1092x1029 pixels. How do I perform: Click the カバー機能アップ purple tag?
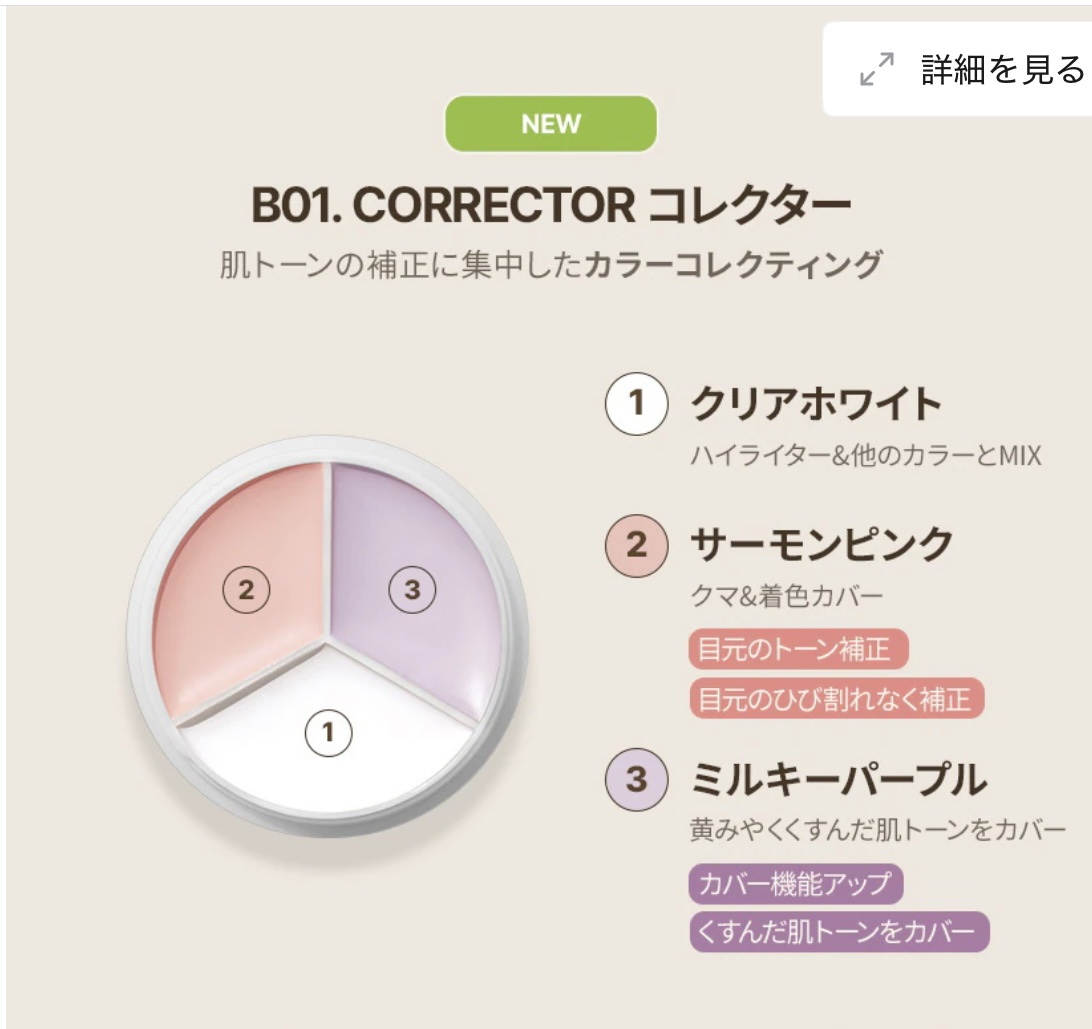point(796,884)
